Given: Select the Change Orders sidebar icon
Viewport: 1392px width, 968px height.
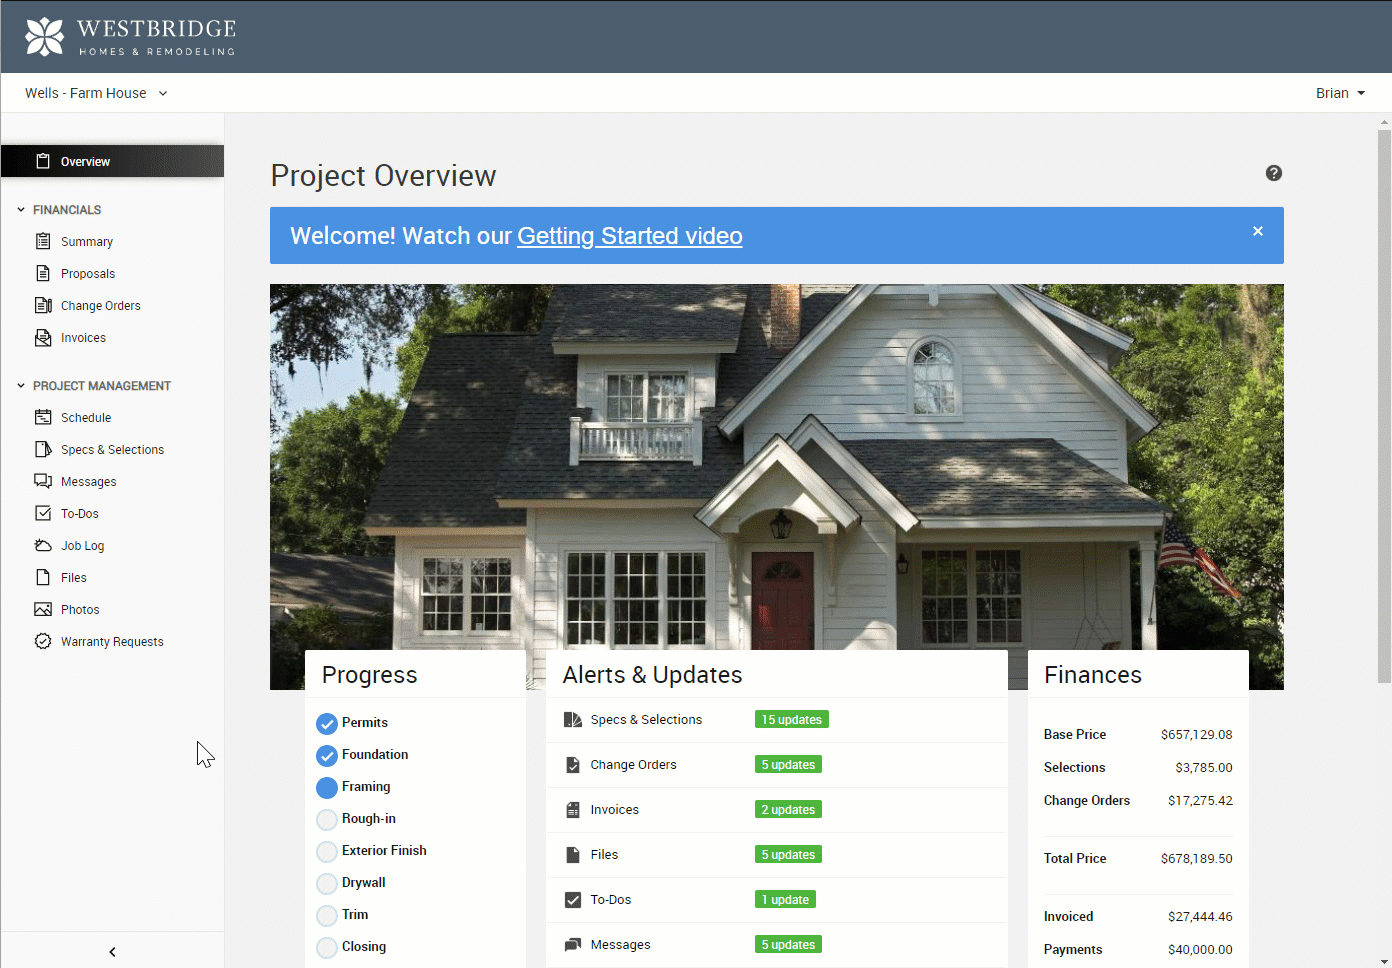Looking at the screenshot, I should coord(43,305).
